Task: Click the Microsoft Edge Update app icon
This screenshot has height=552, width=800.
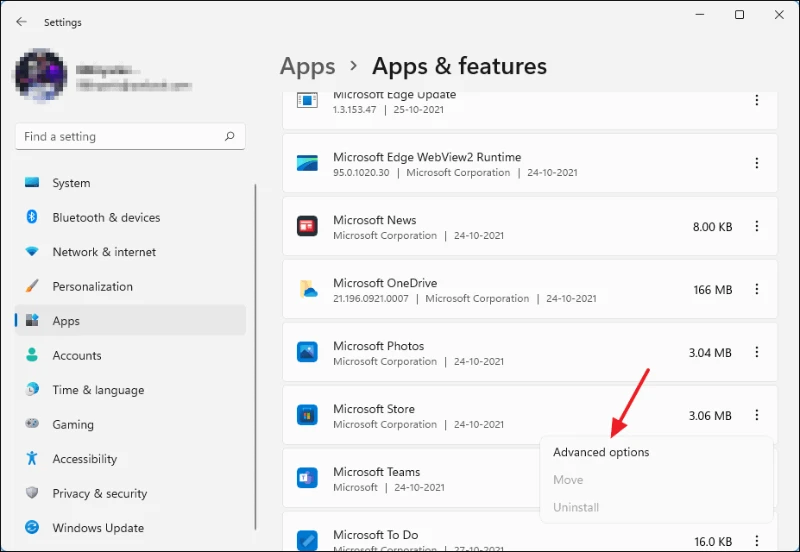Action: [307, 101]
